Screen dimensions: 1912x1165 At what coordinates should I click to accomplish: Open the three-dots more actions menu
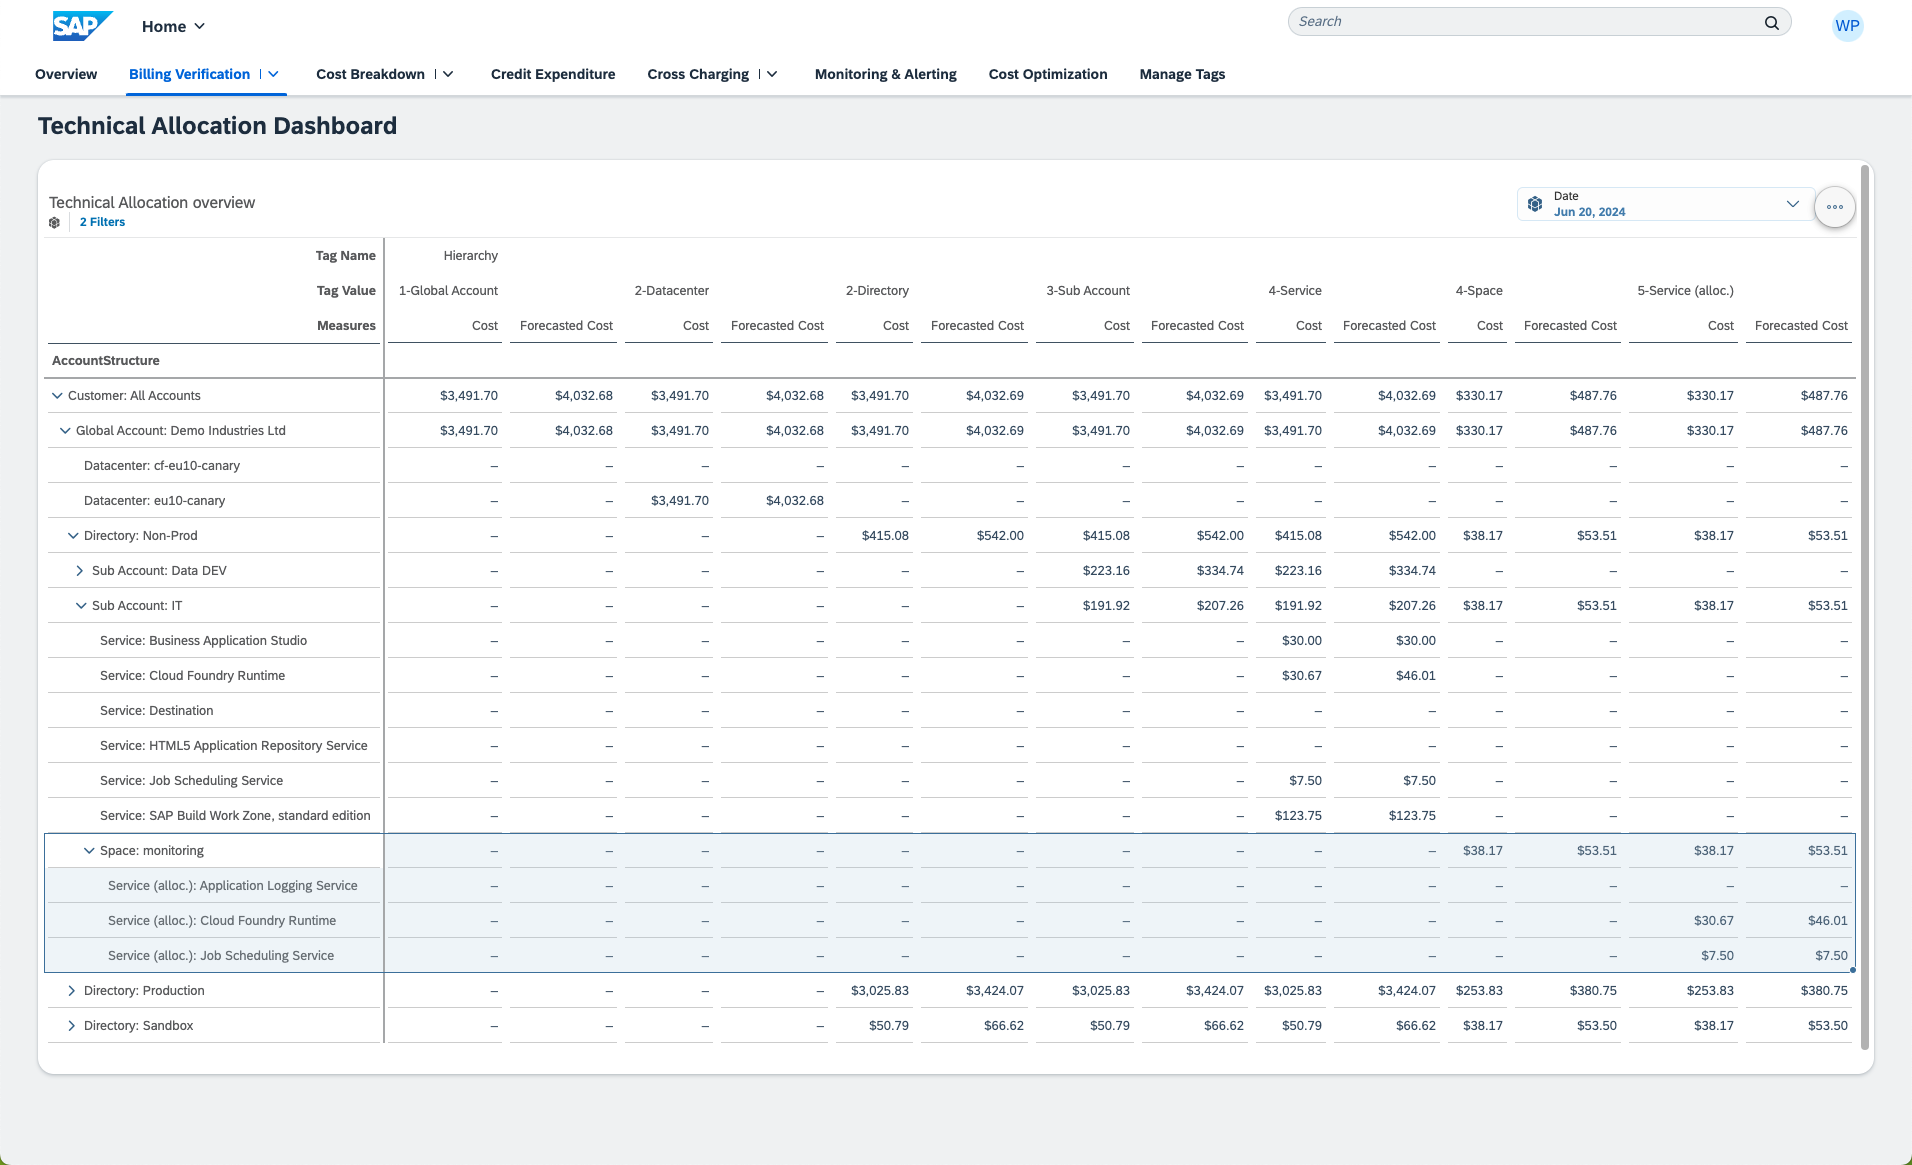(1834, 207)
